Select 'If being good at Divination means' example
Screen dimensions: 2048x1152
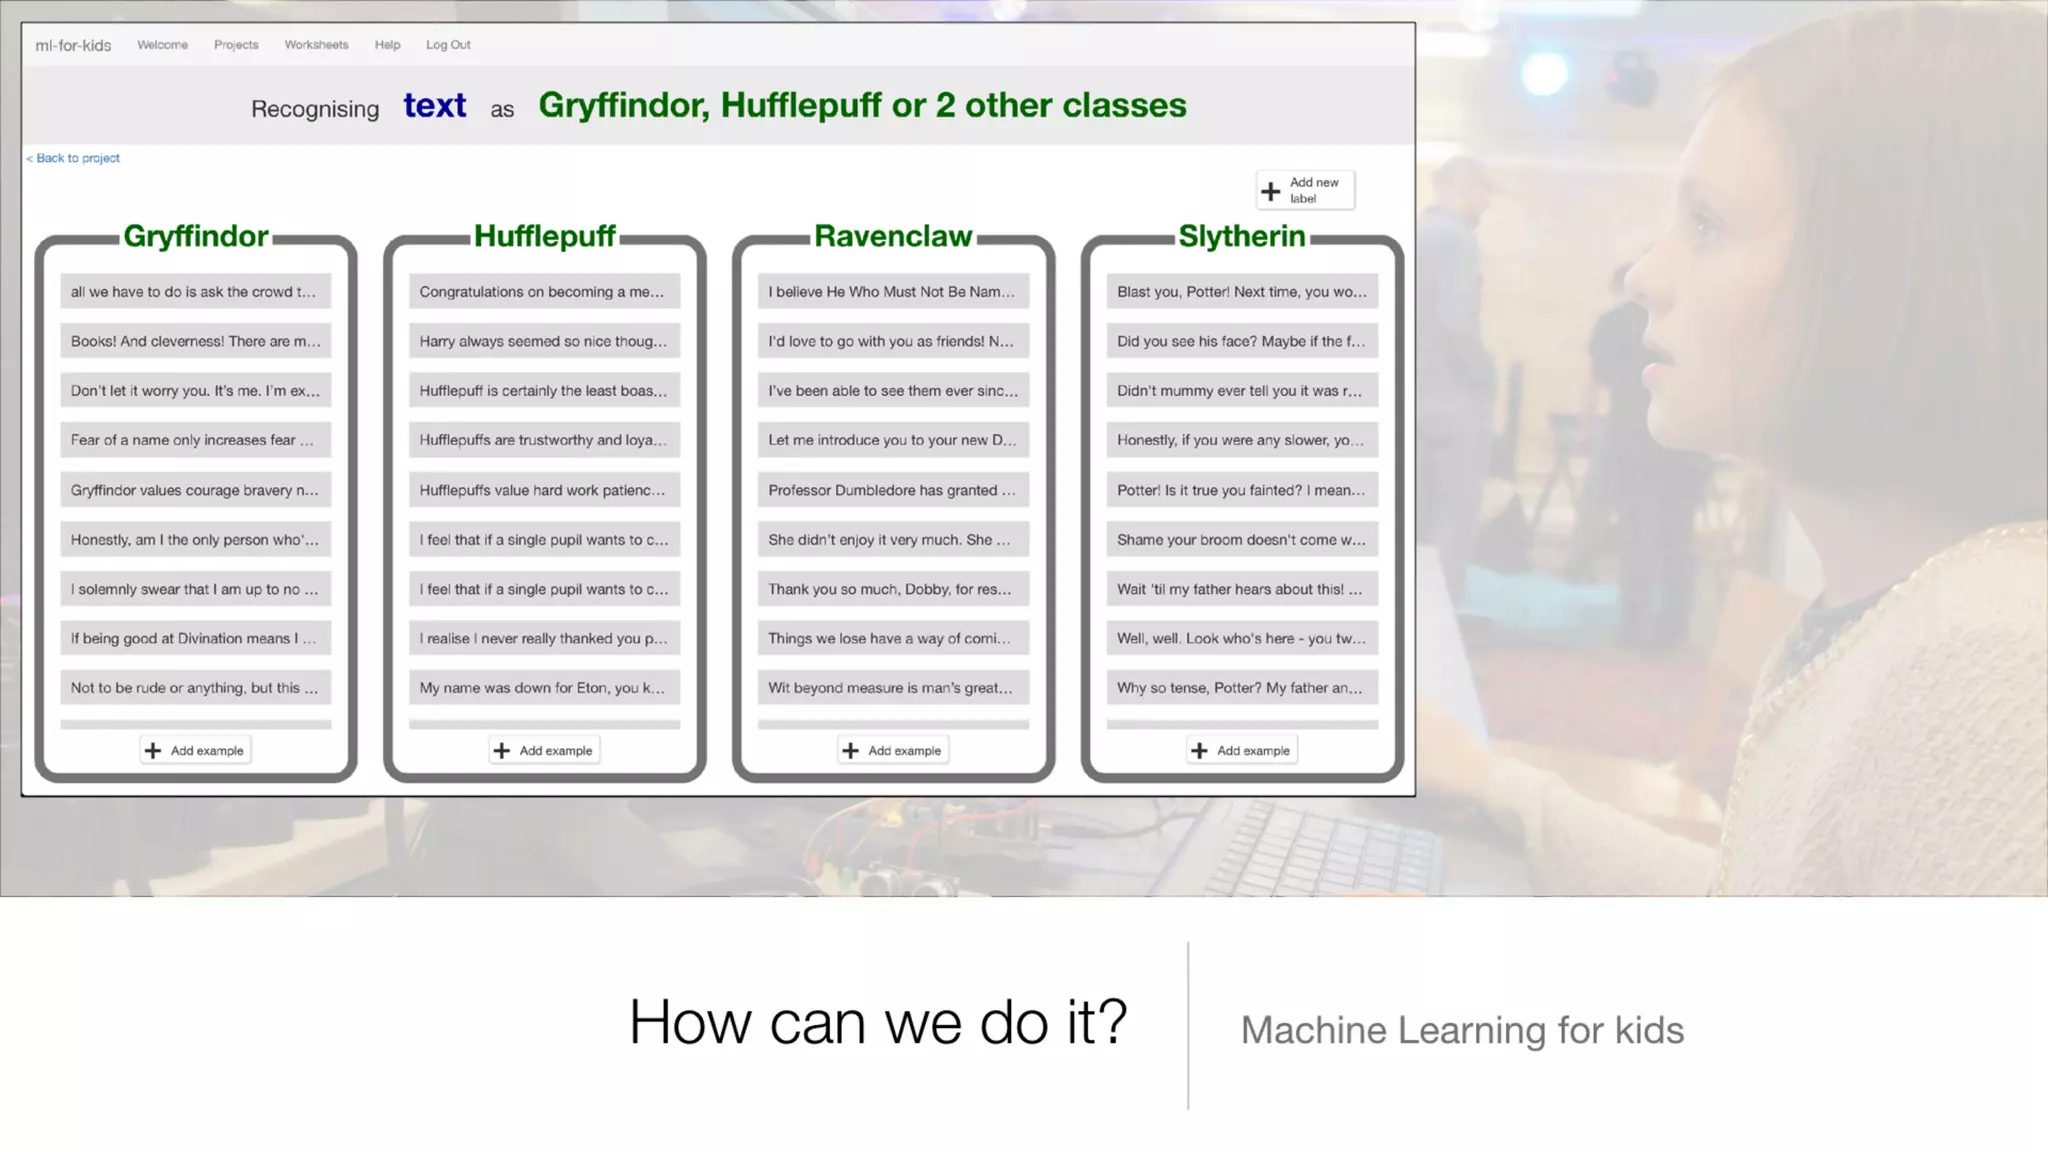pos(196,638)
